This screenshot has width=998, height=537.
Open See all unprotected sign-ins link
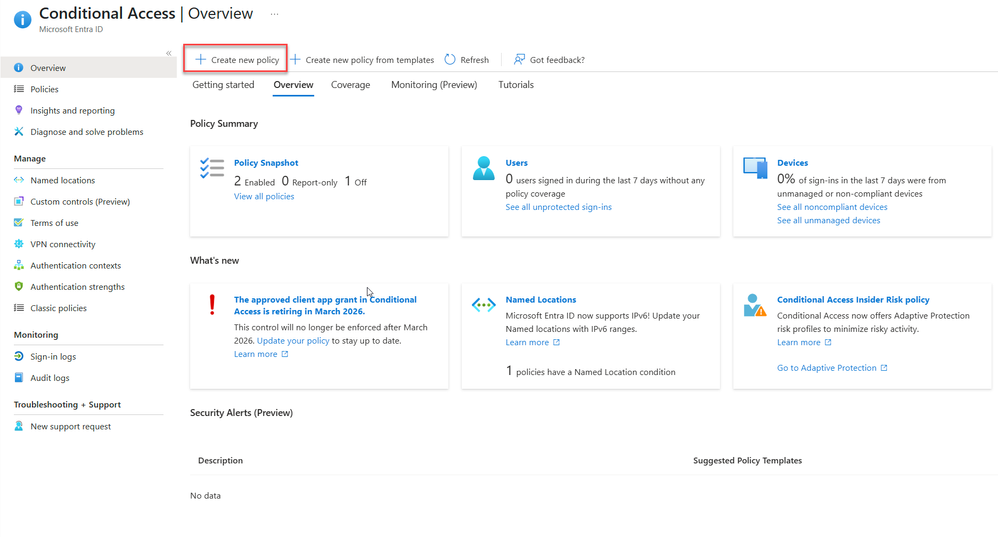[558, 207]
